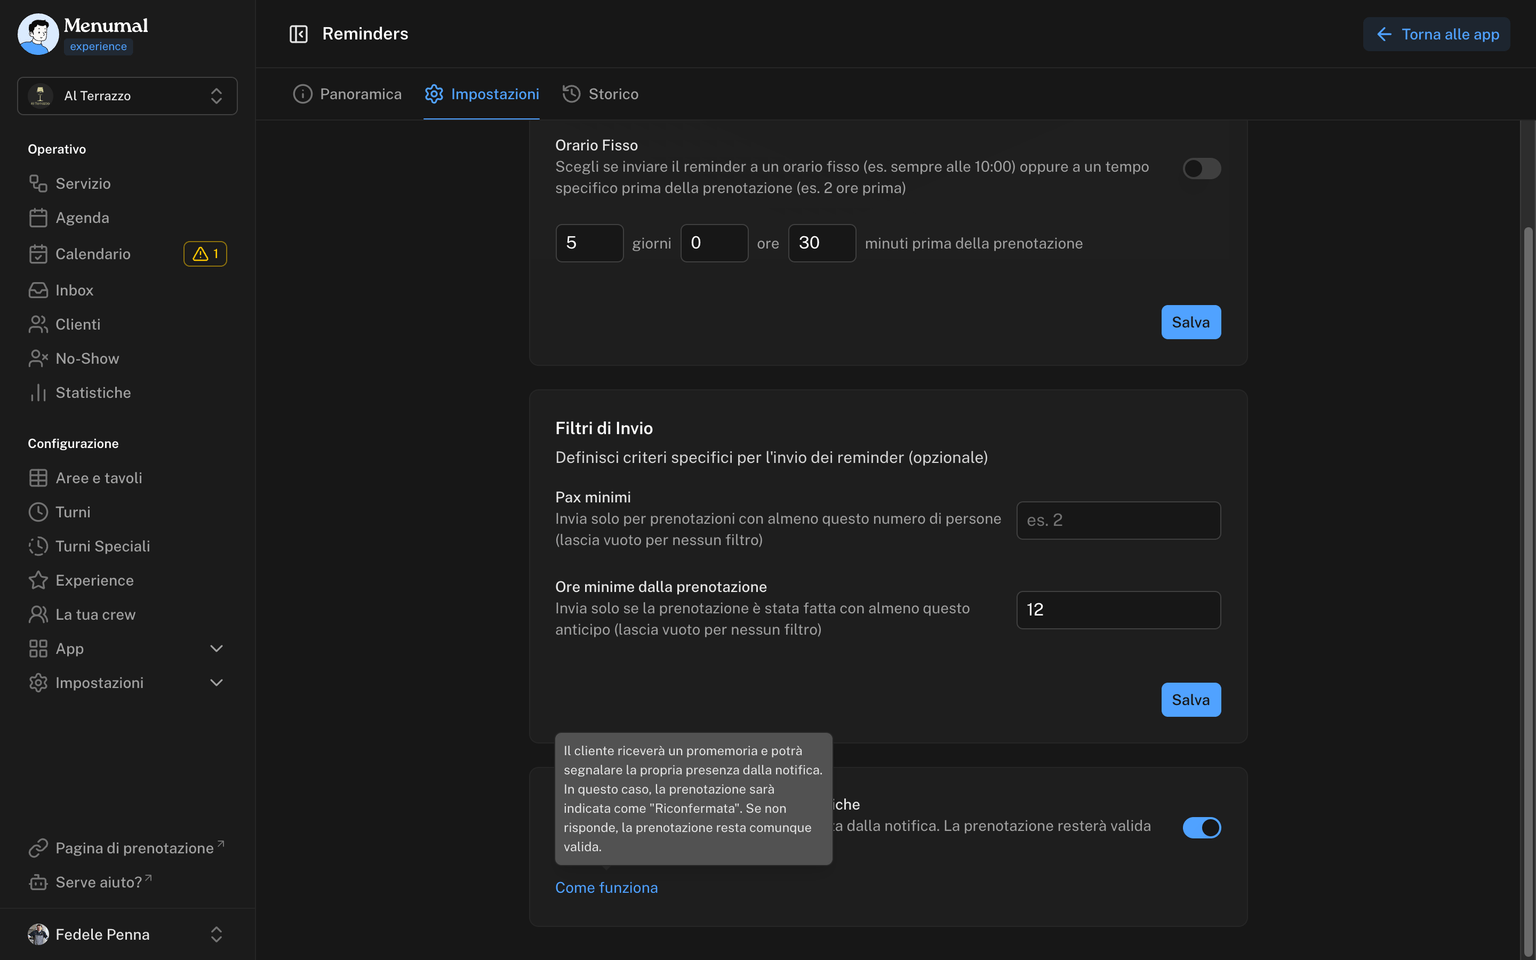
Task: Open the Fedele Penna user menu chevron
Action: tap(216, 934)
